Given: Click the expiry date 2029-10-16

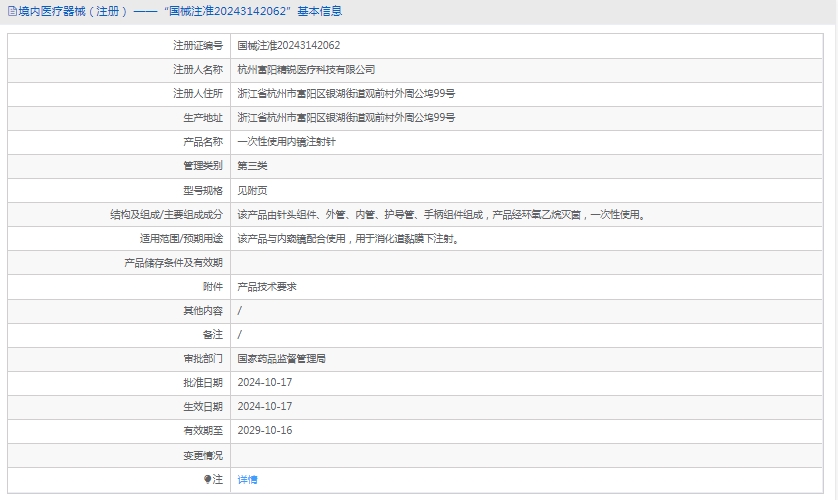Looking at the screenshot, I should (264, 431).
